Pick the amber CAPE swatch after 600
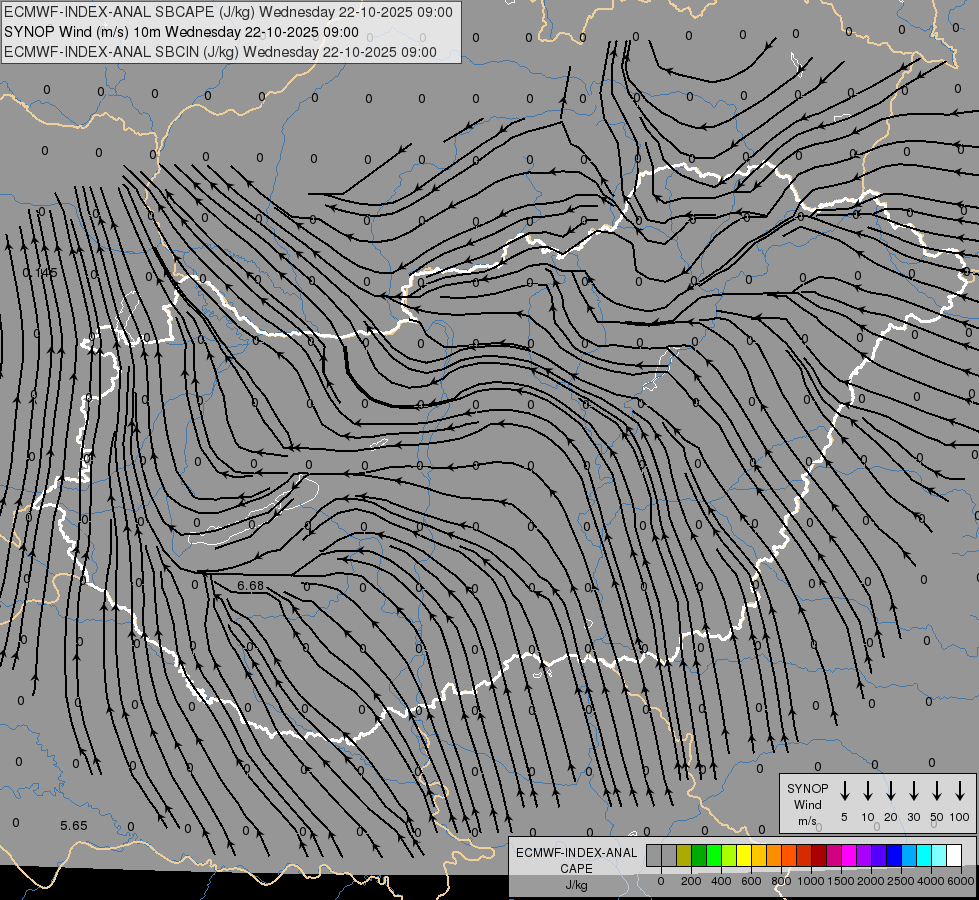 (x=759, y=855)
